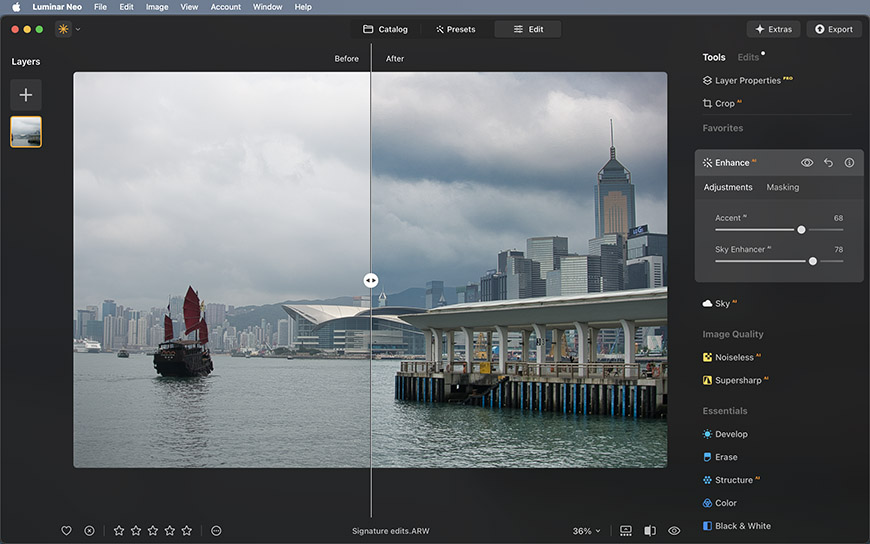The image size is (870, 544).
Task: Rate photo two stars
Action: click(x=136, y=531)
